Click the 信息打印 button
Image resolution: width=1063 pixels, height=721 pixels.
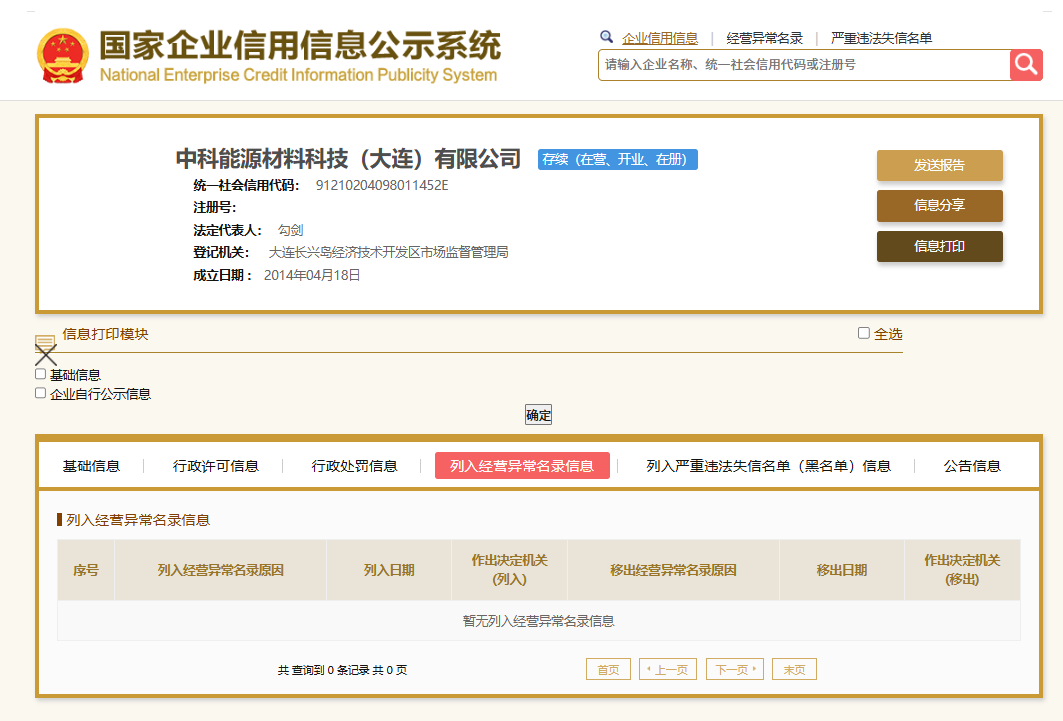[x=939, y=246]
